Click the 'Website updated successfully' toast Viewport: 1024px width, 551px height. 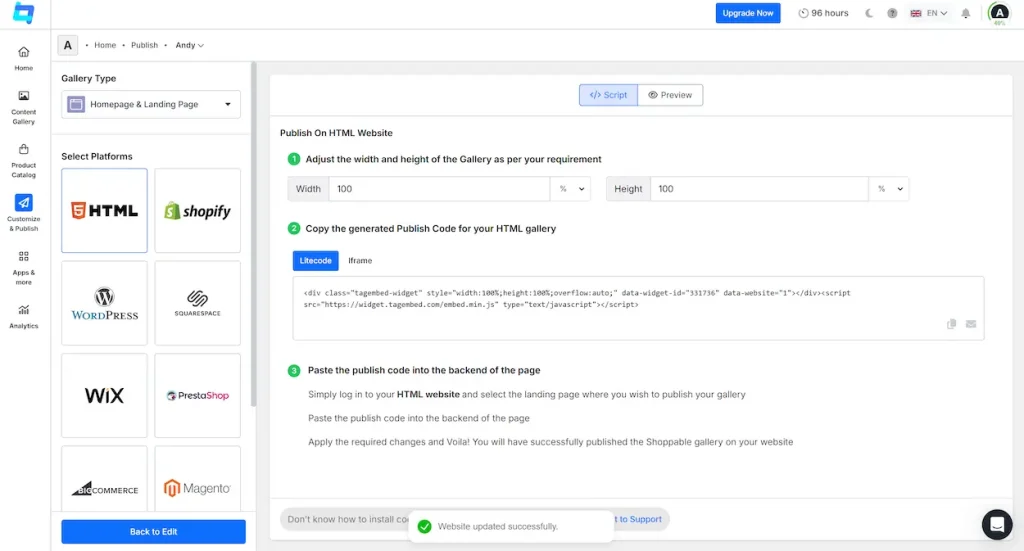pos(511,526)
